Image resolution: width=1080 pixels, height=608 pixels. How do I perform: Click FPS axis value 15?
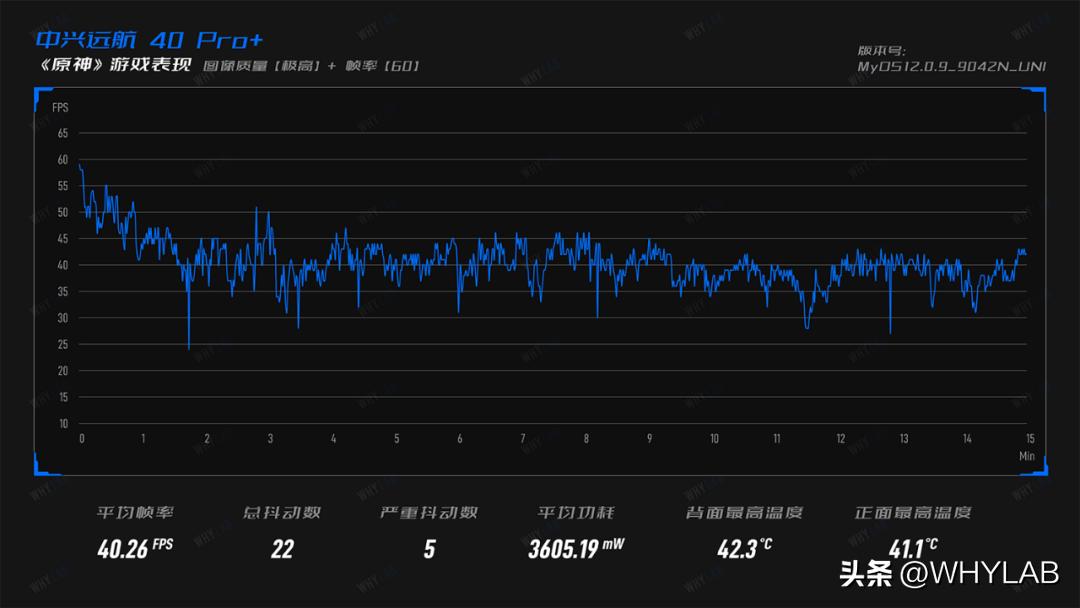(x=63, y=397)
